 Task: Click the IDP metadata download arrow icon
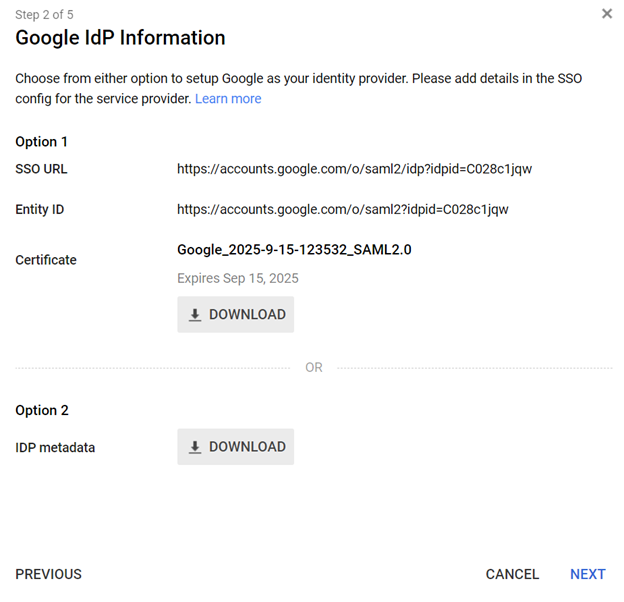pyautogui.click(x=195, y=447)
